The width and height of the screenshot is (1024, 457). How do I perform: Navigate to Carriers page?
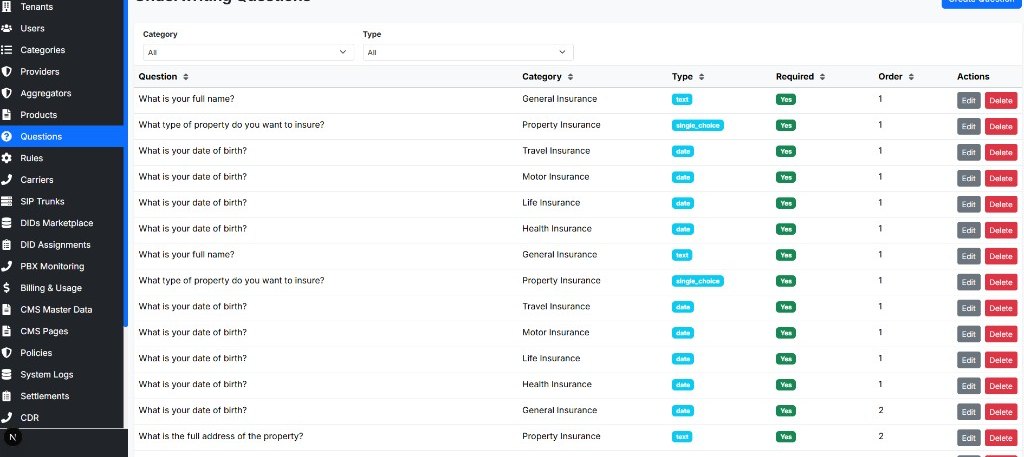(x=62, y=180)
